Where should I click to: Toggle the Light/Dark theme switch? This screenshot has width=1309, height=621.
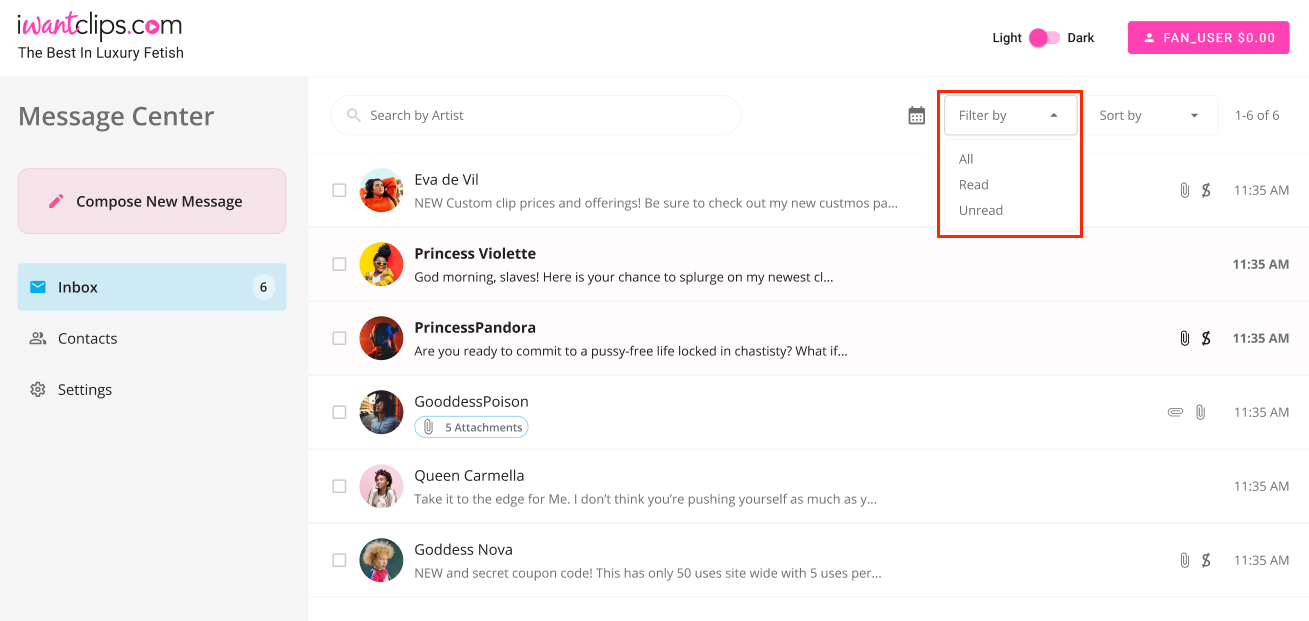(x=1044, y=38)
